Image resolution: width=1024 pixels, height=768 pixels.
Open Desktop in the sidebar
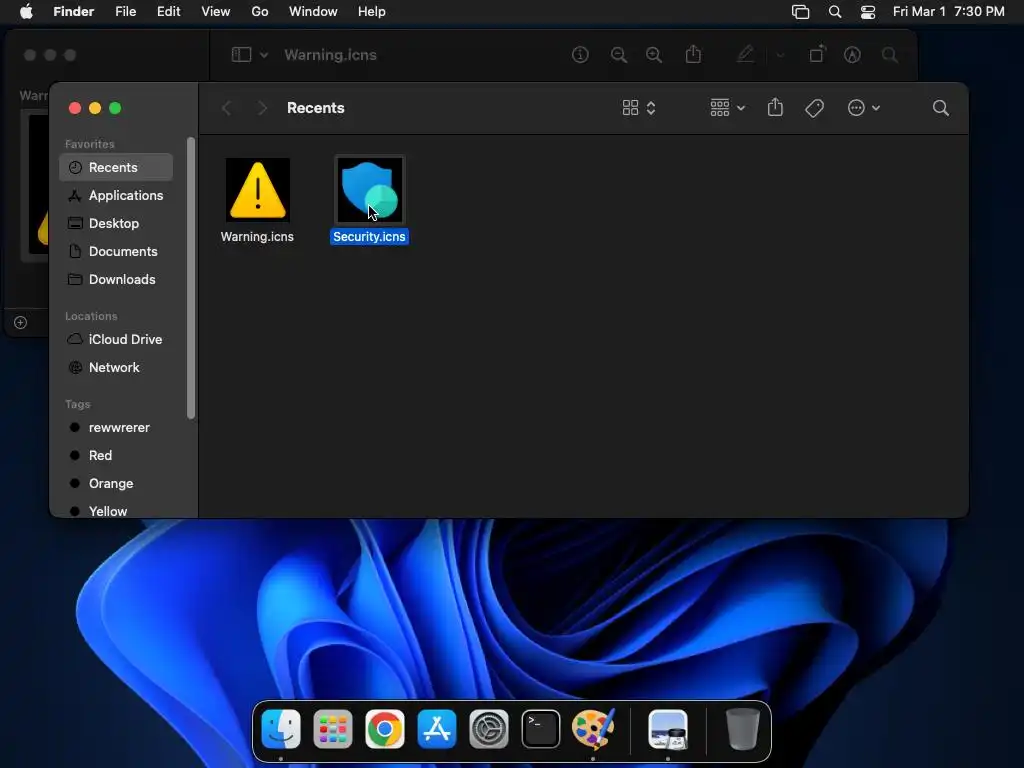[x=116, y=223]
